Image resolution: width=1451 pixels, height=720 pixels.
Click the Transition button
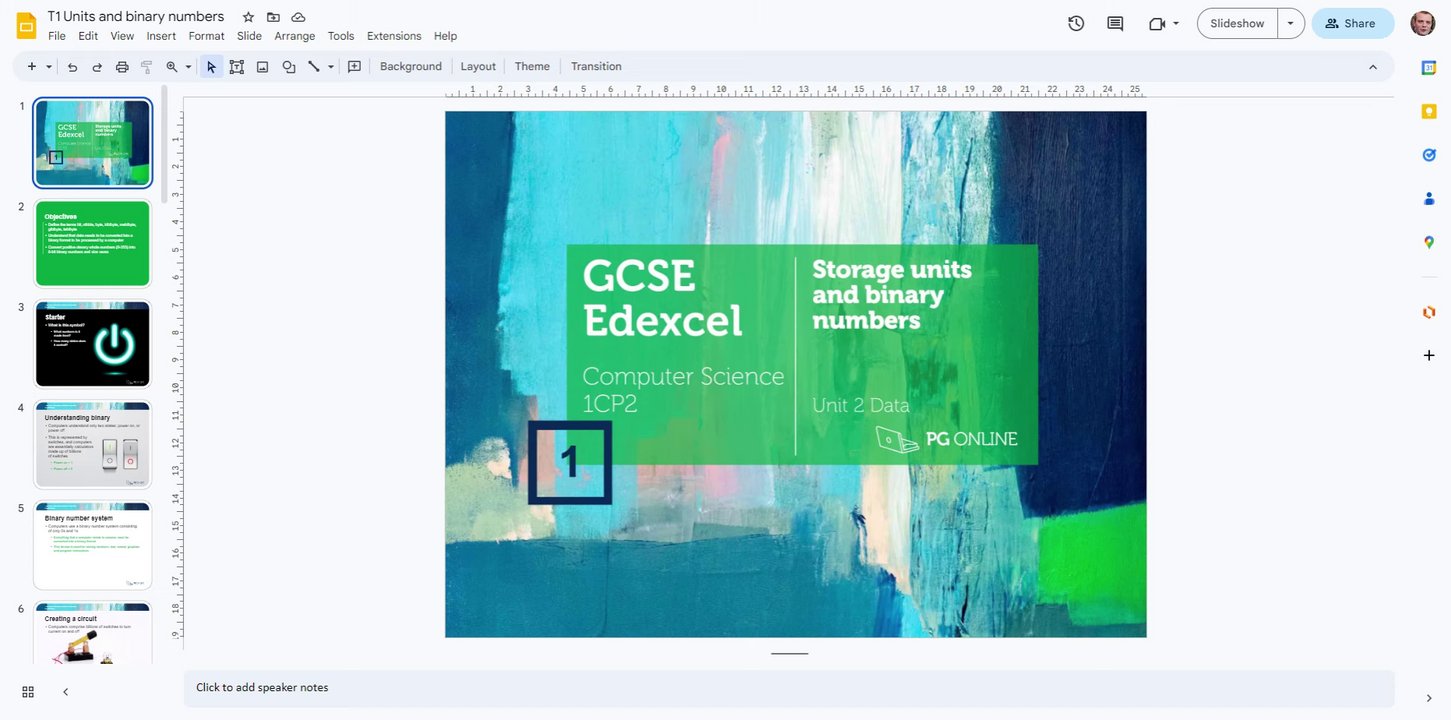[596, 67]
